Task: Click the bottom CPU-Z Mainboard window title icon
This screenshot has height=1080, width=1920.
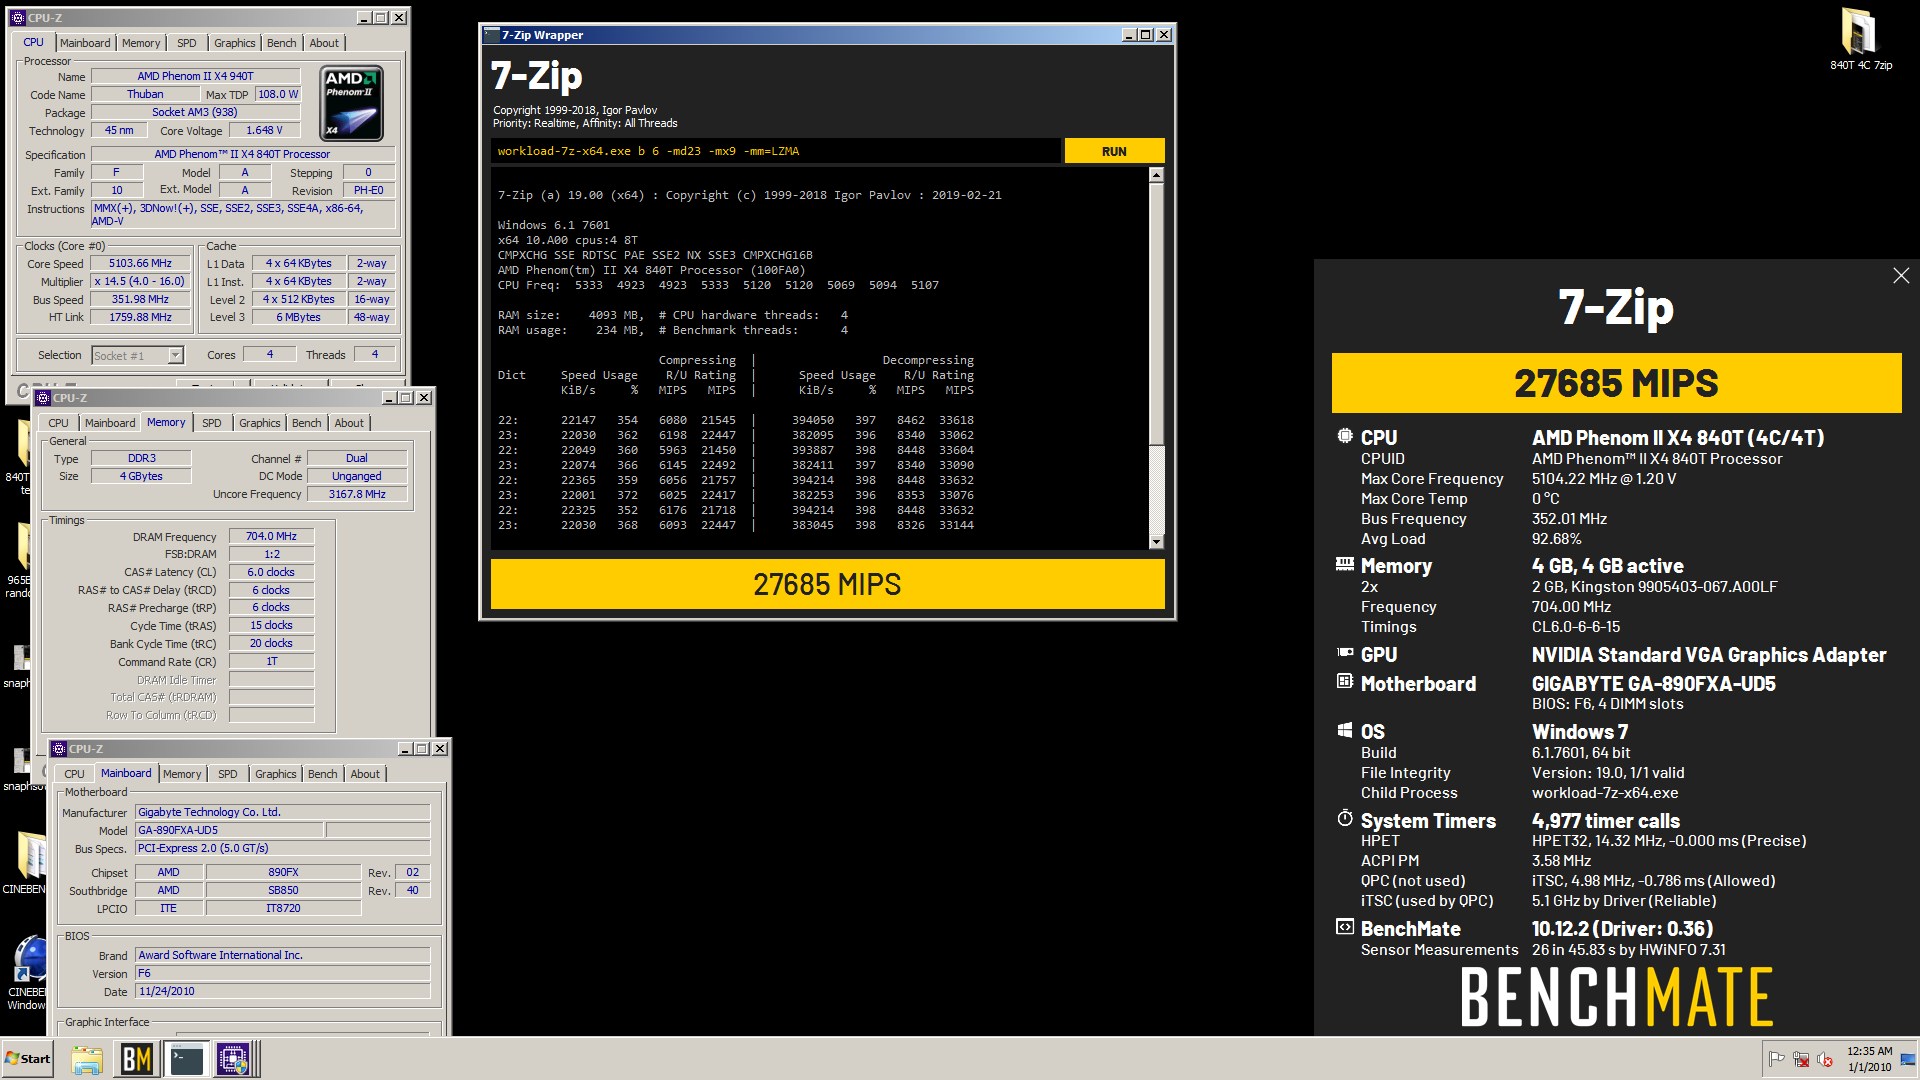Action: tap(59, 749)
